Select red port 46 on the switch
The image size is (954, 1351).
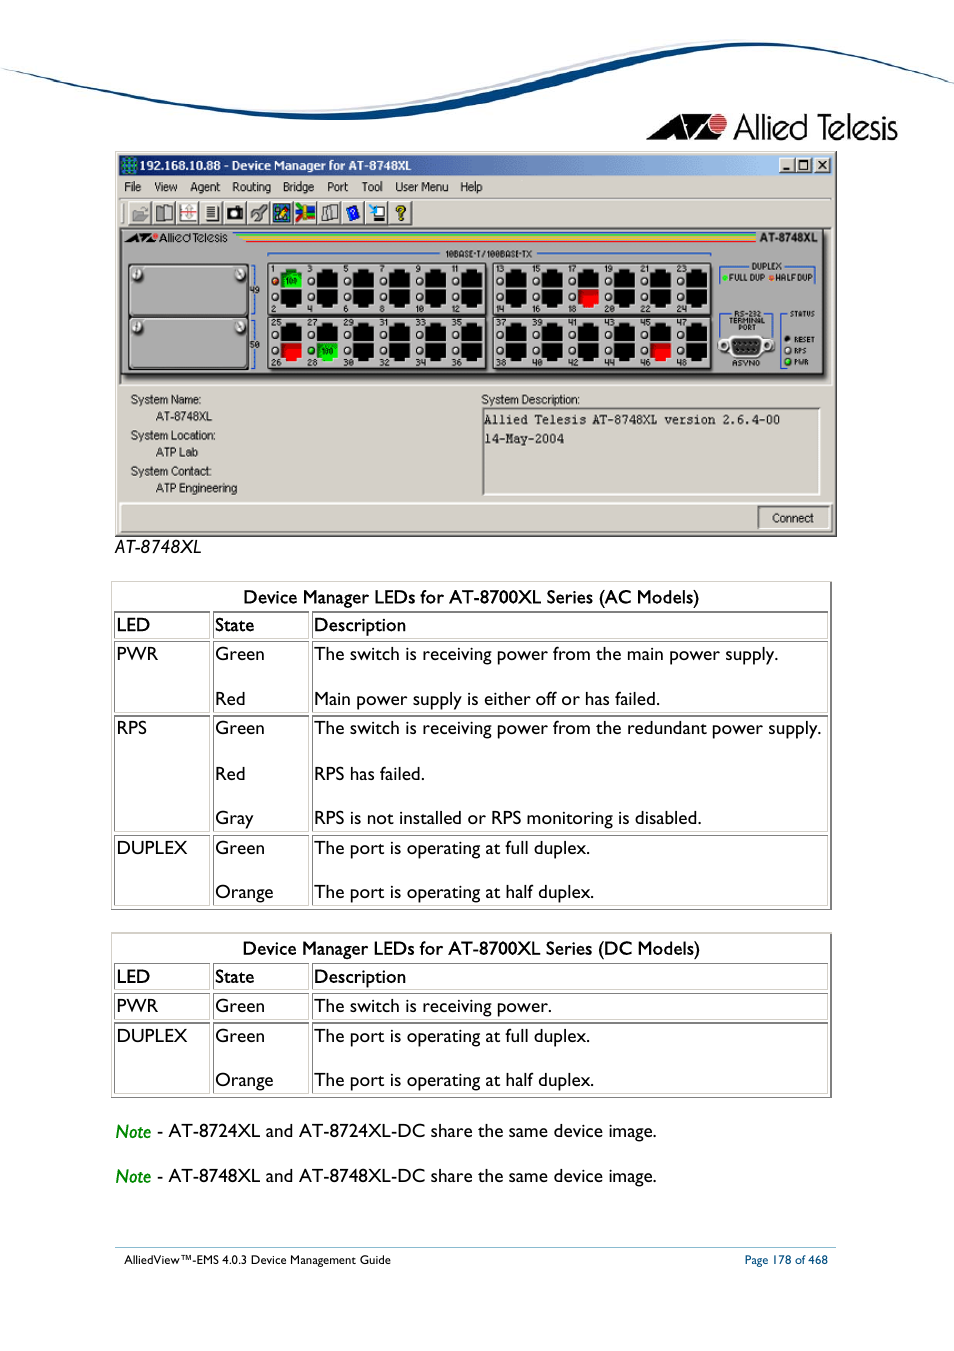tap(661, 351)
